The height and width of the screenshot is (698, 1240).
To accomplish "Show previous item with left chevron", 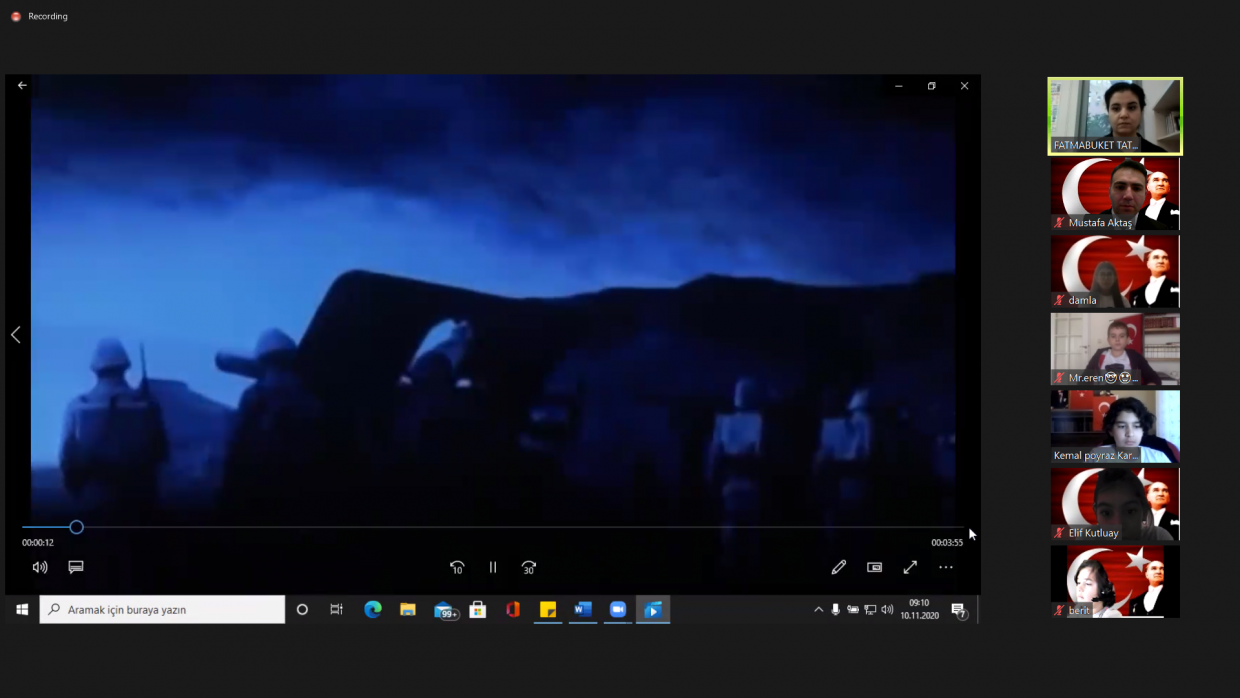I will (x=15, y=335).
